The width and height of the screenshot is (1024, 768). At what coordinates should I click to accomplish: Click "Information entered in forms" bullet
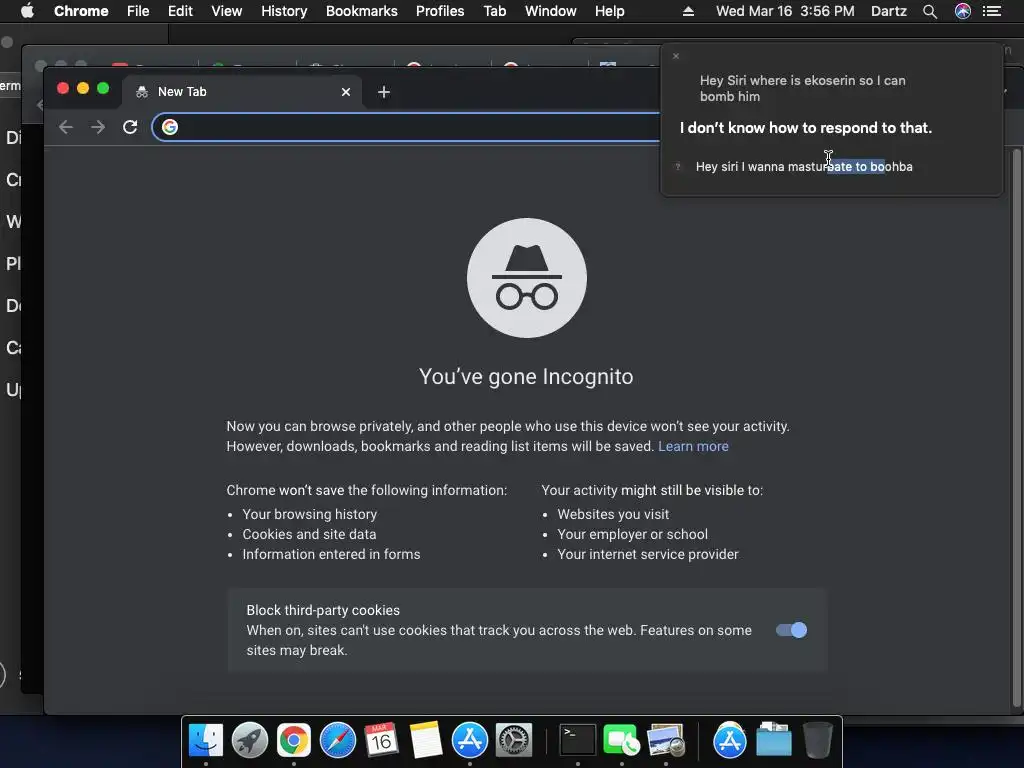coord(331,554)
